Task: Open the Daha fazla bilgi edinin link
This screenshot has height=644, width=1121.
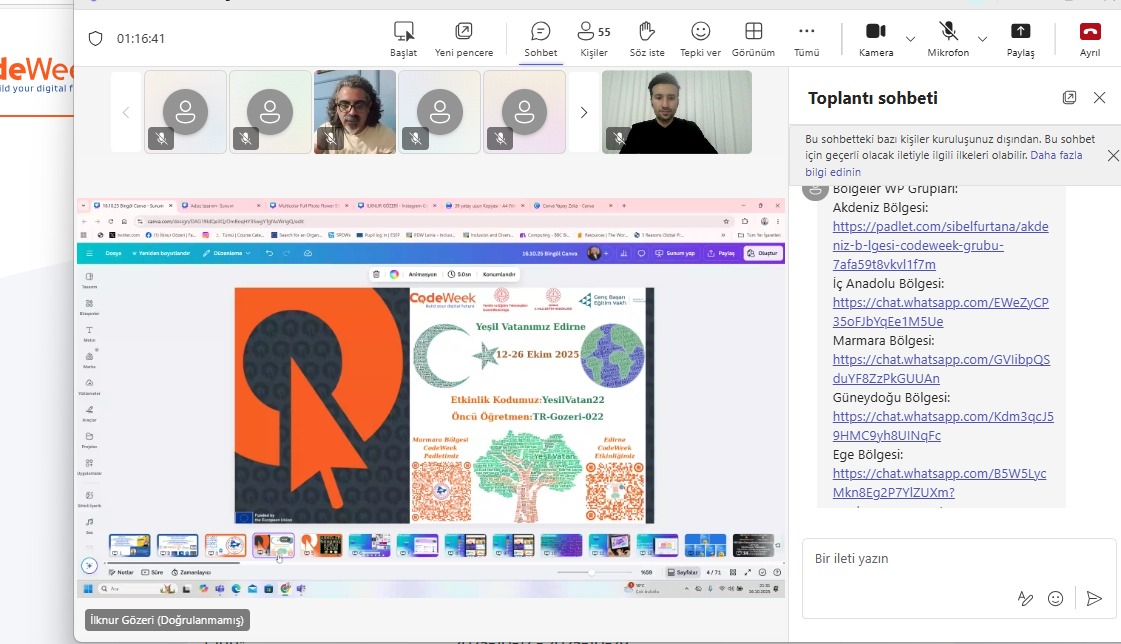Action: click(944, 164)
